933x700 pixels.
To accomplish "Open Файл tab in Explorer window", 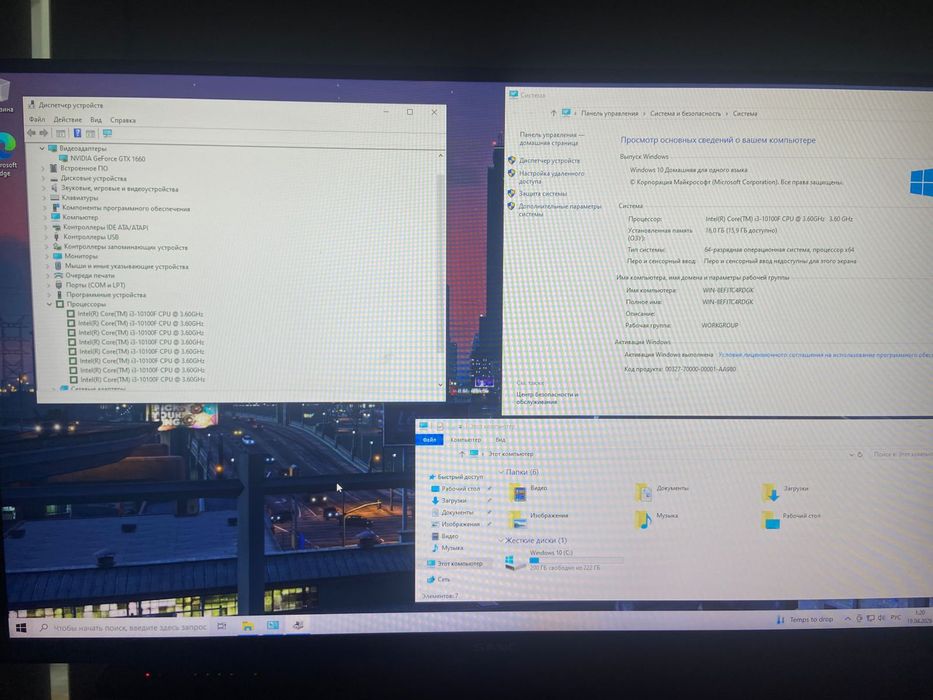I will 429,439.
